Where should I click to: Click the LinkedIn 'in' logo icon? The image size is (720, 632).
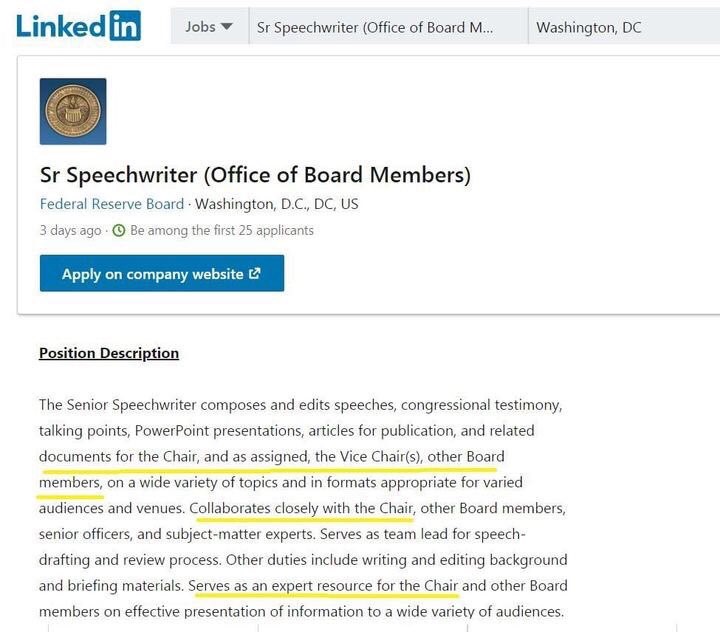(x=125, y=26)
